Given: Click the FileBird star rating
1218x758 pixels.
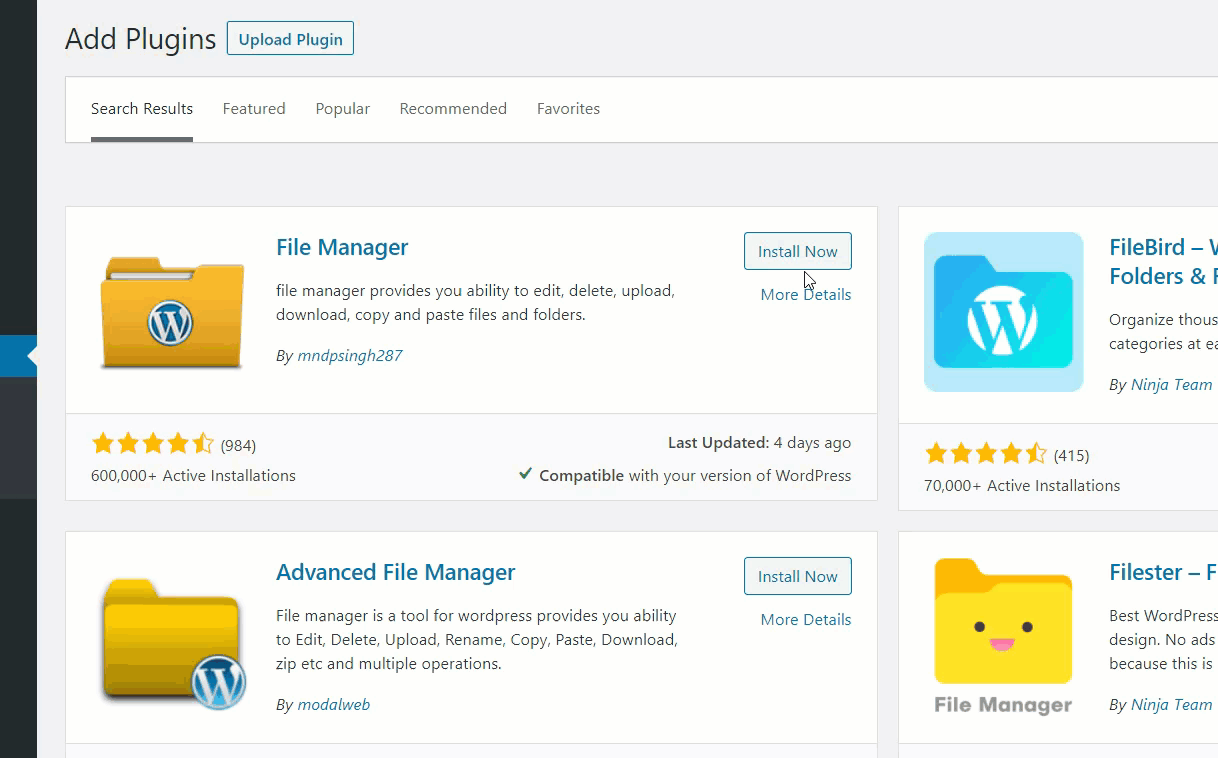Looking at the screenshot, I should click(x=986, y=454).
